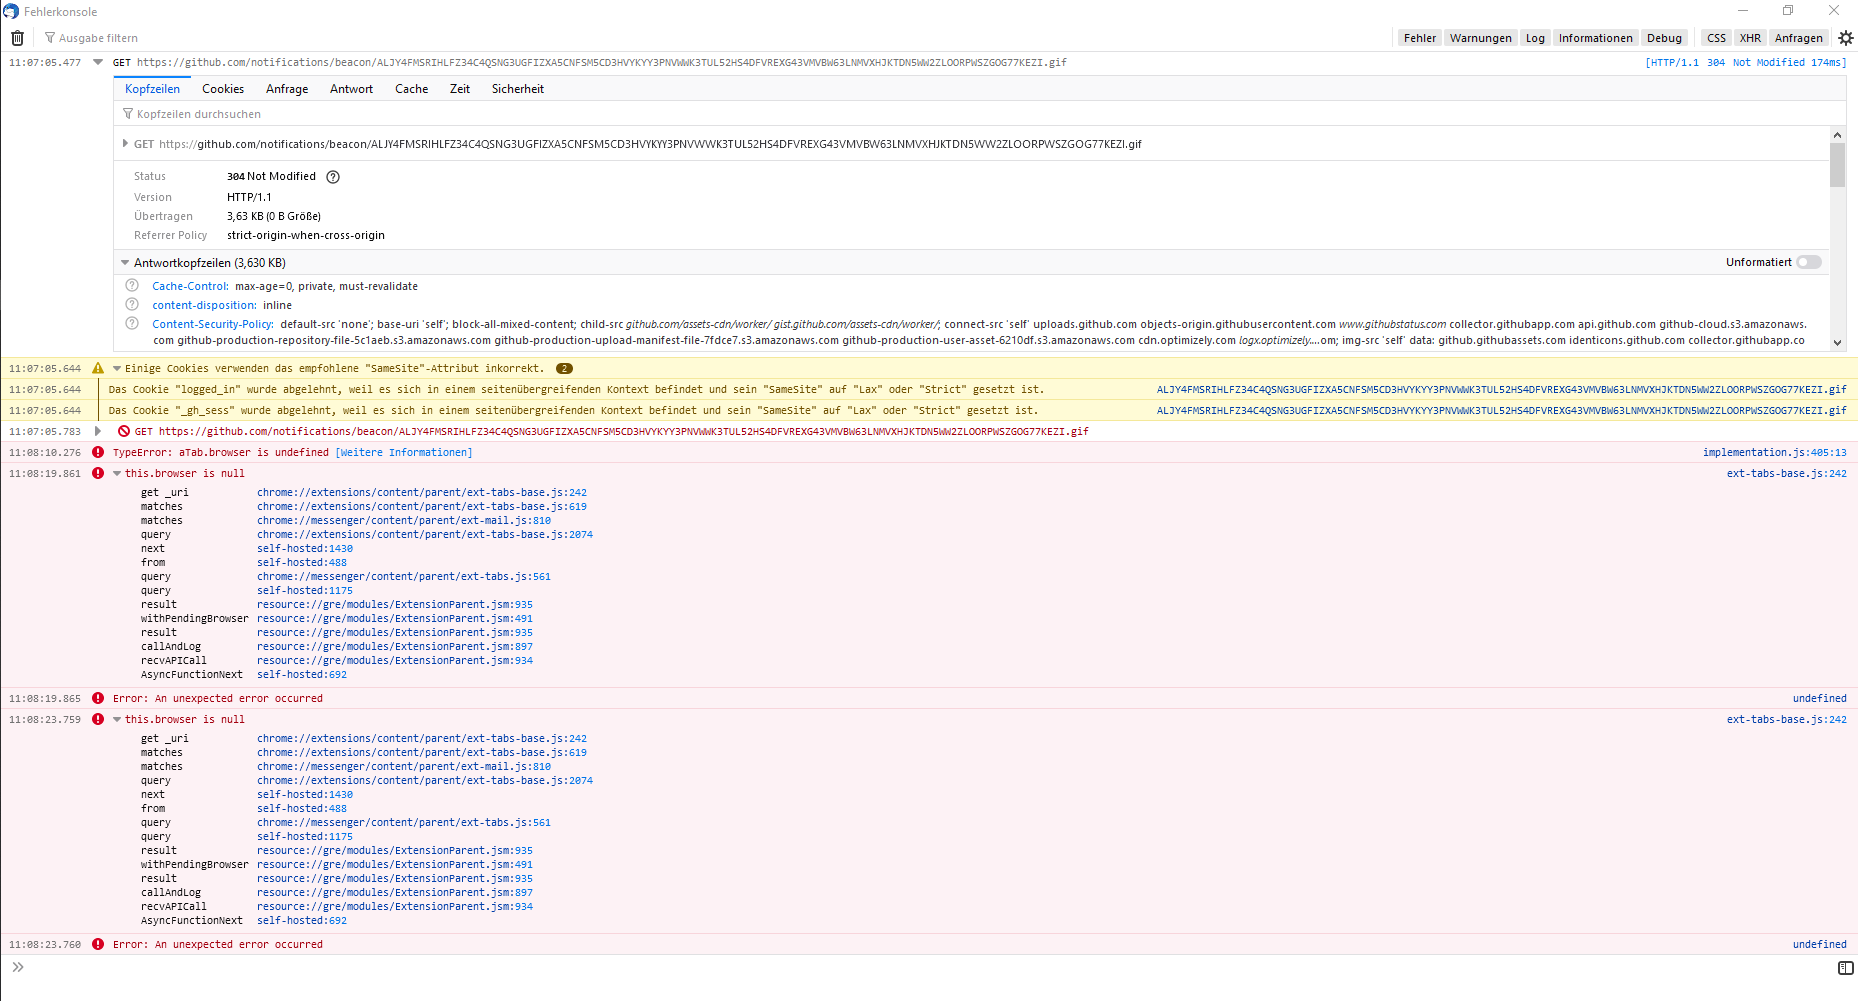The width and height of the screenshot is (1858, 1001).
Task: Collapse the first this.browser is null stack
Action: [117, 473]
